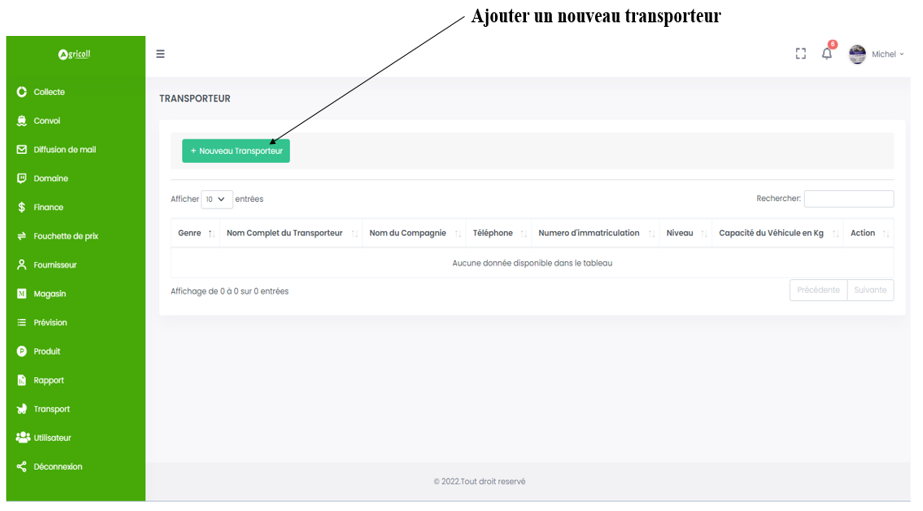Open the notifications bell
Image resolution: width=923 pixels, height=511 pixels.
[827, 54]
